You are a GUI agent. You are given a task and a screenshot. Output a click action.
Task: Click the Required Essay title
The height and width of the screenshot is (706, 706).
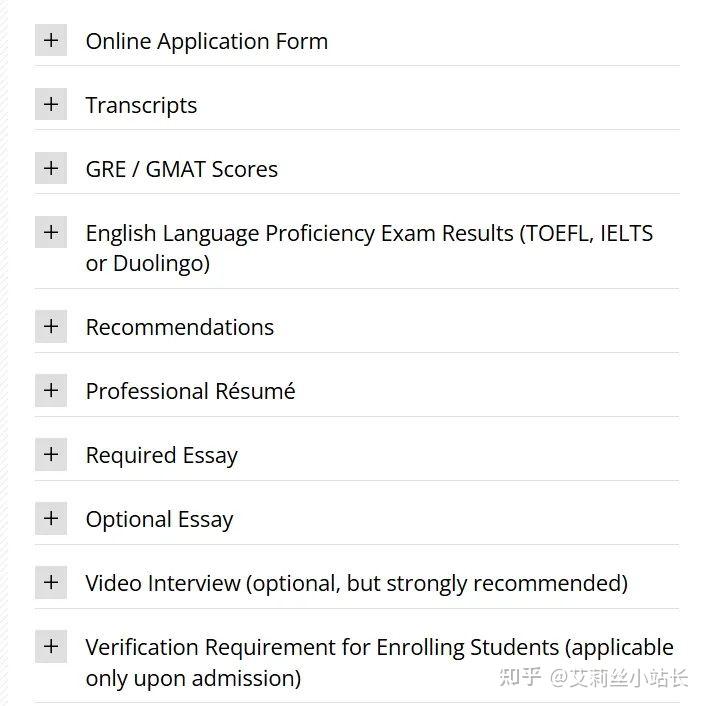click(x=161, y=455)
